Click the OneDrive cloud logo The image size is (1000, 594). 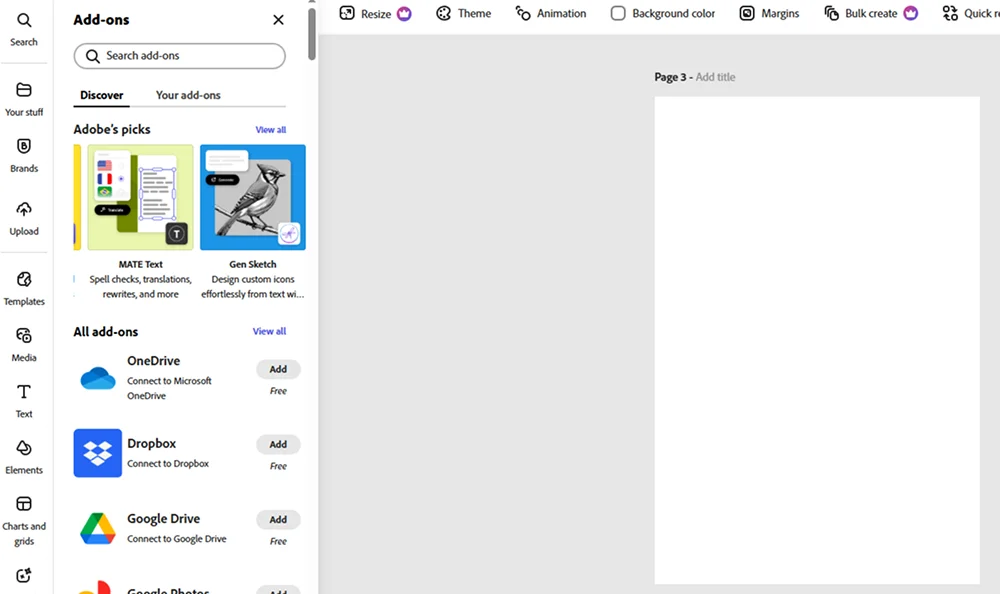pos(98,378)
